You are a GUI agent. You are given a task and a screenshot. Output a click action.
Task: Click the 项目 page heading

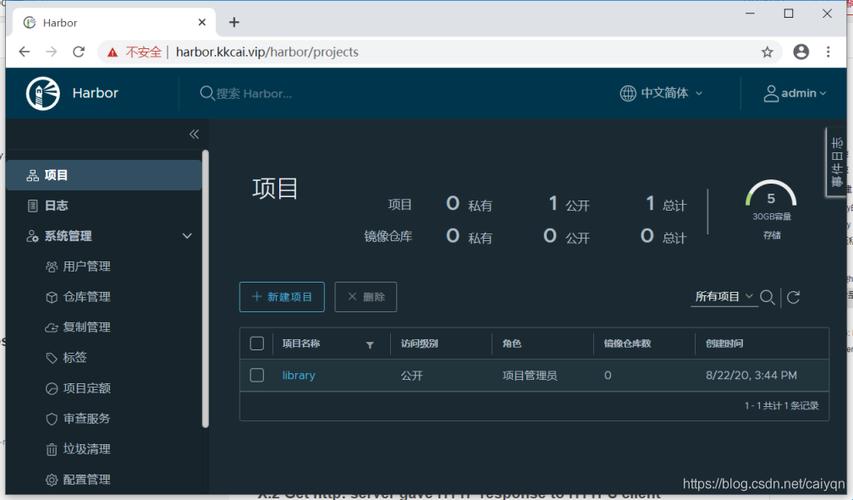(x=275, y=189)
